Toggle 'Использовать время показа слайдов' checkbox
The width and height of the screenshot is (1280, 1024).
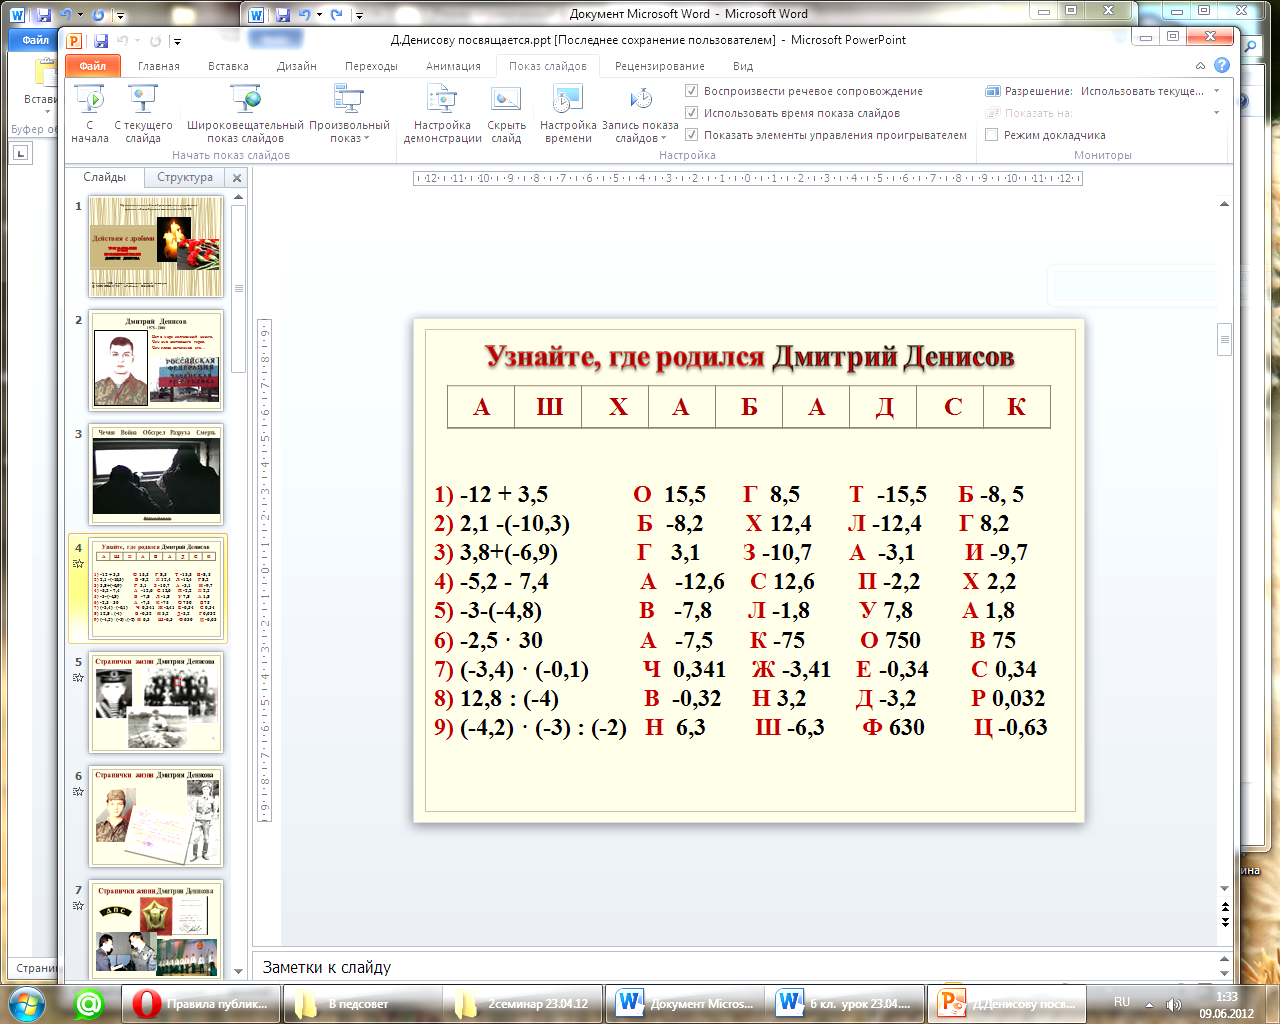pos(691,113)
